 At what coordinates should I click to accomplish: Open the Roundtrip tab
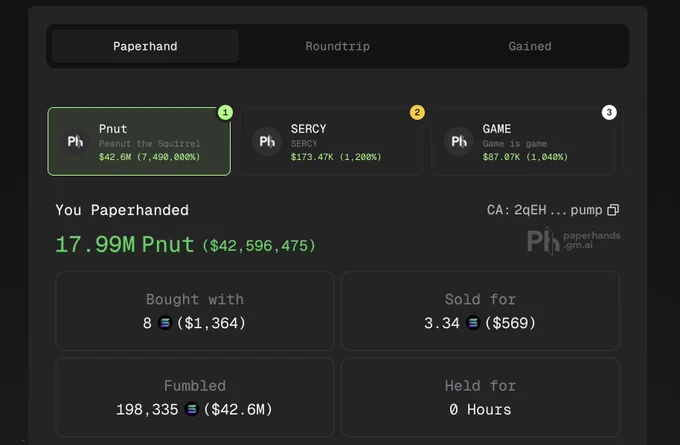[337, 46]
